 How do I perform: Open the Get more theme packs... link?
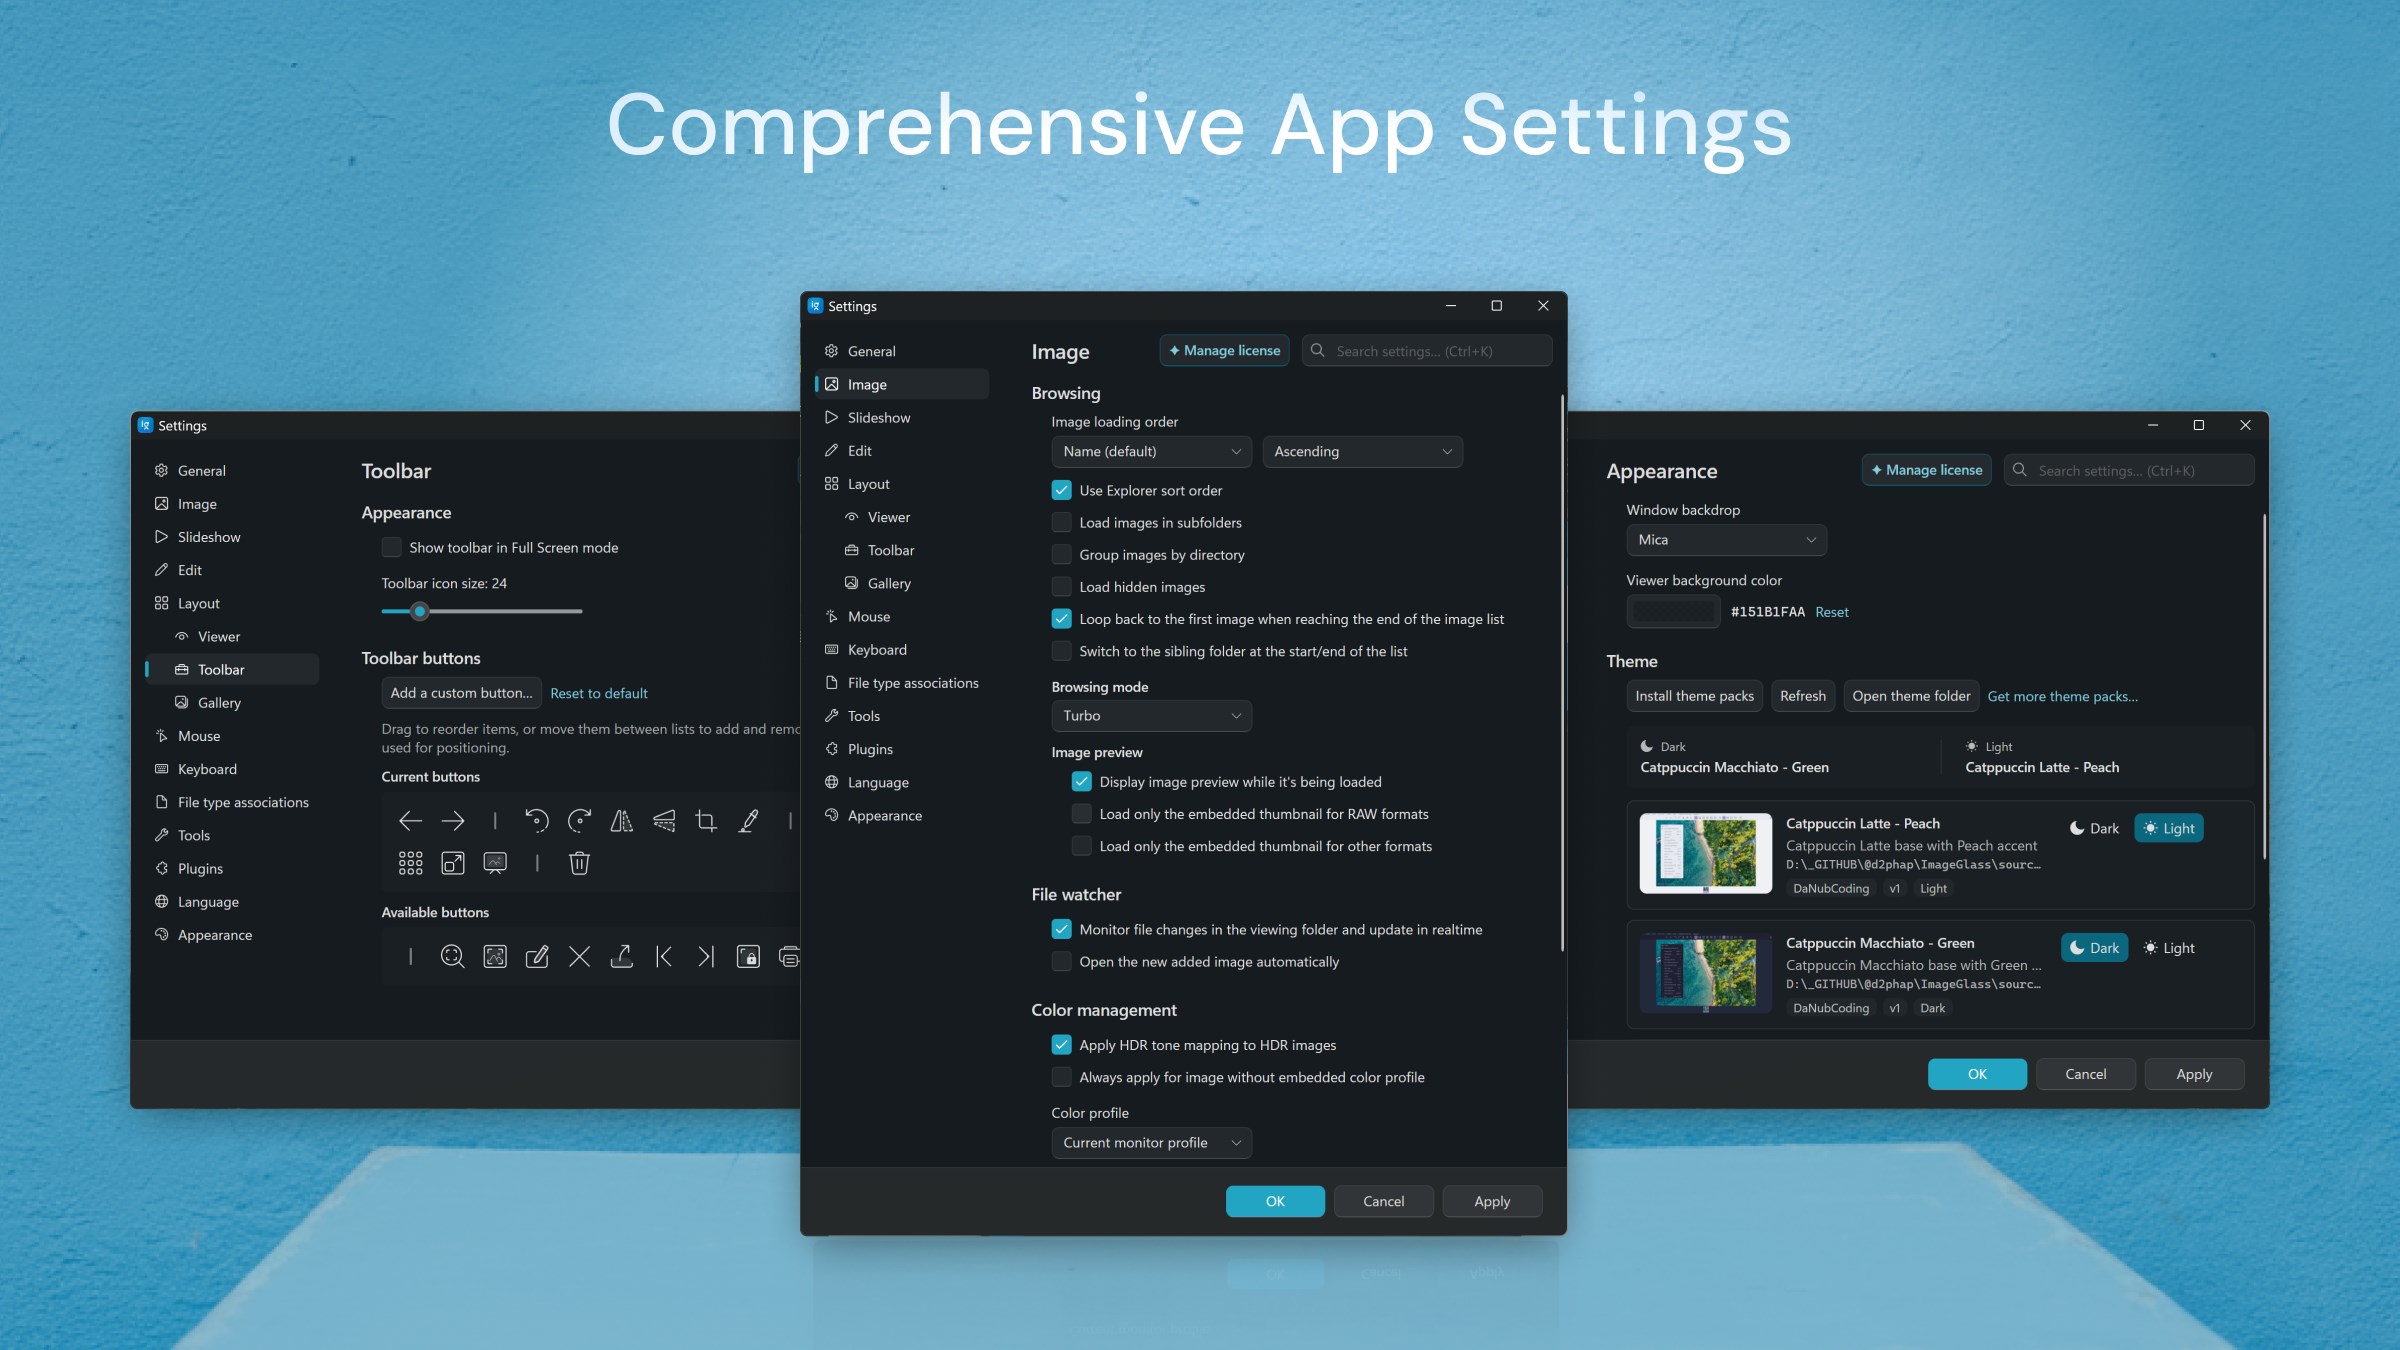2062,696
